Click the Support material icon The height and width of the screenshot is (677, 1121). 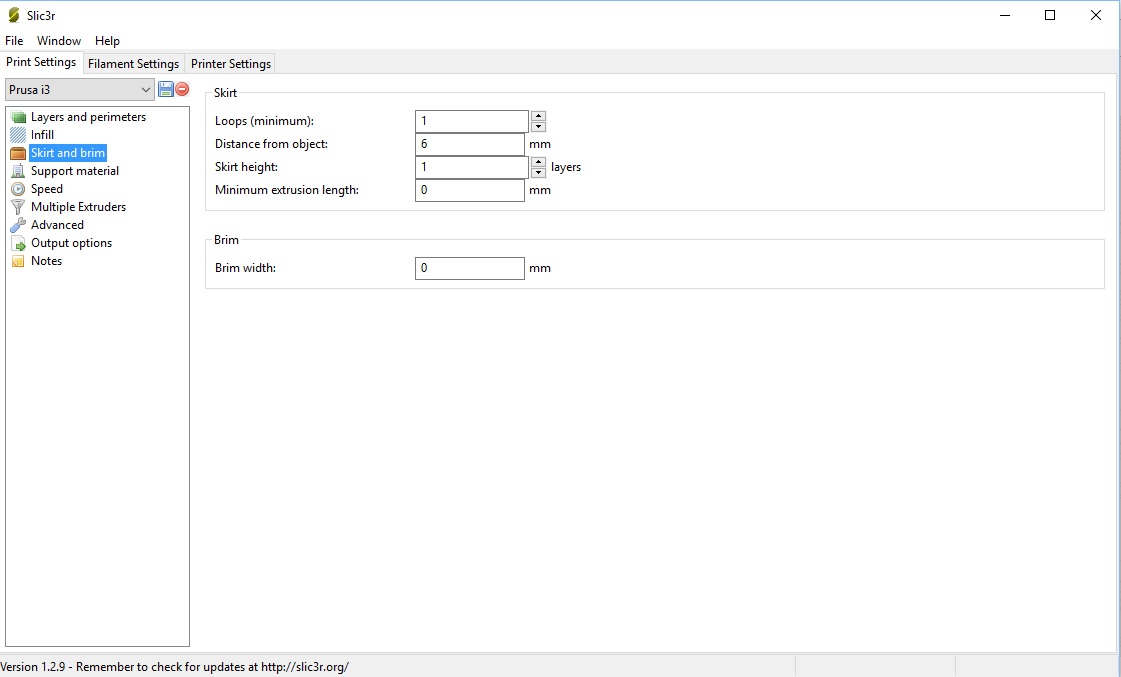[x=18, y=171]
